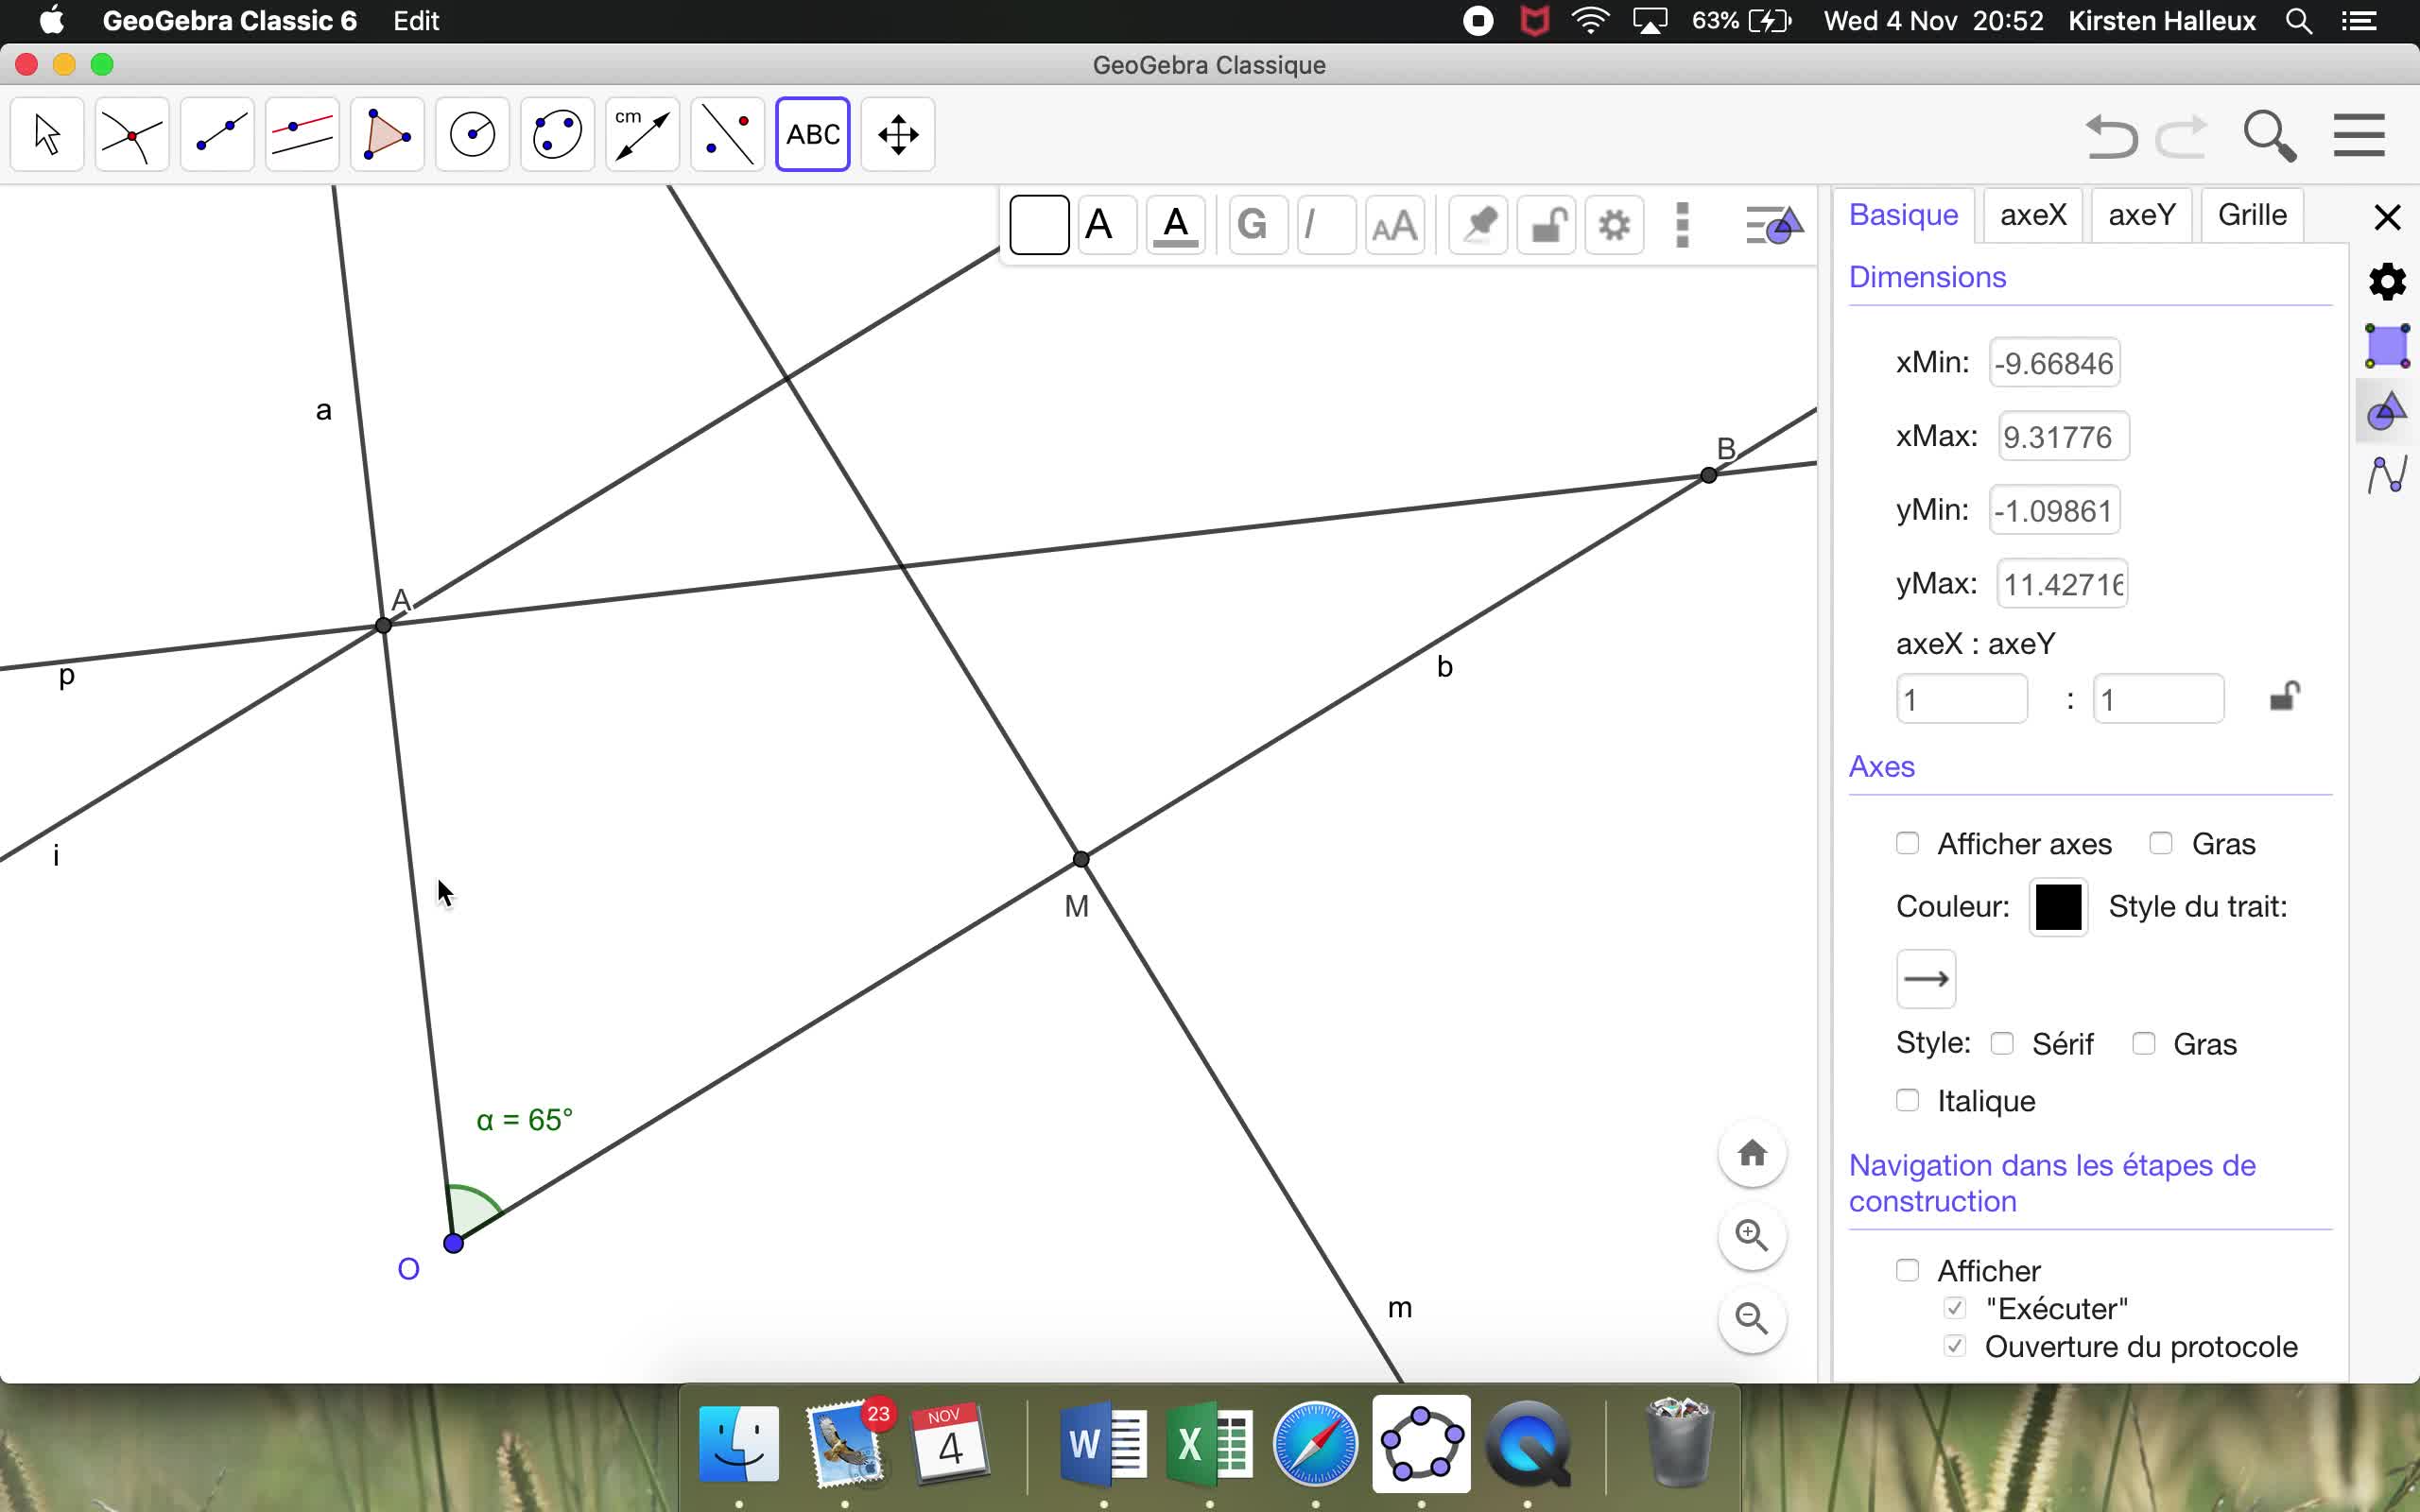Click the Undo arrow

click(x=2111, y=136)
